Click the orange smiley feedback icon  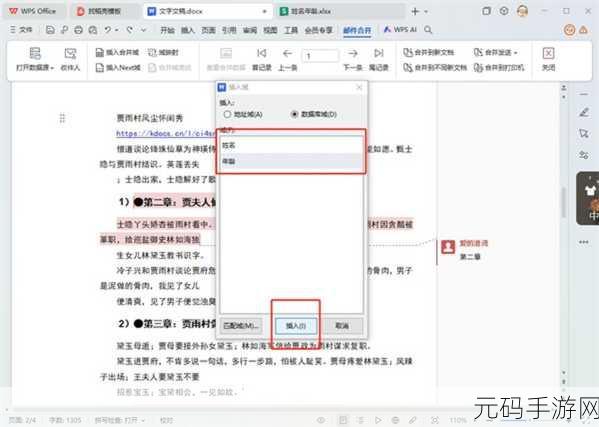click(569, 30)
